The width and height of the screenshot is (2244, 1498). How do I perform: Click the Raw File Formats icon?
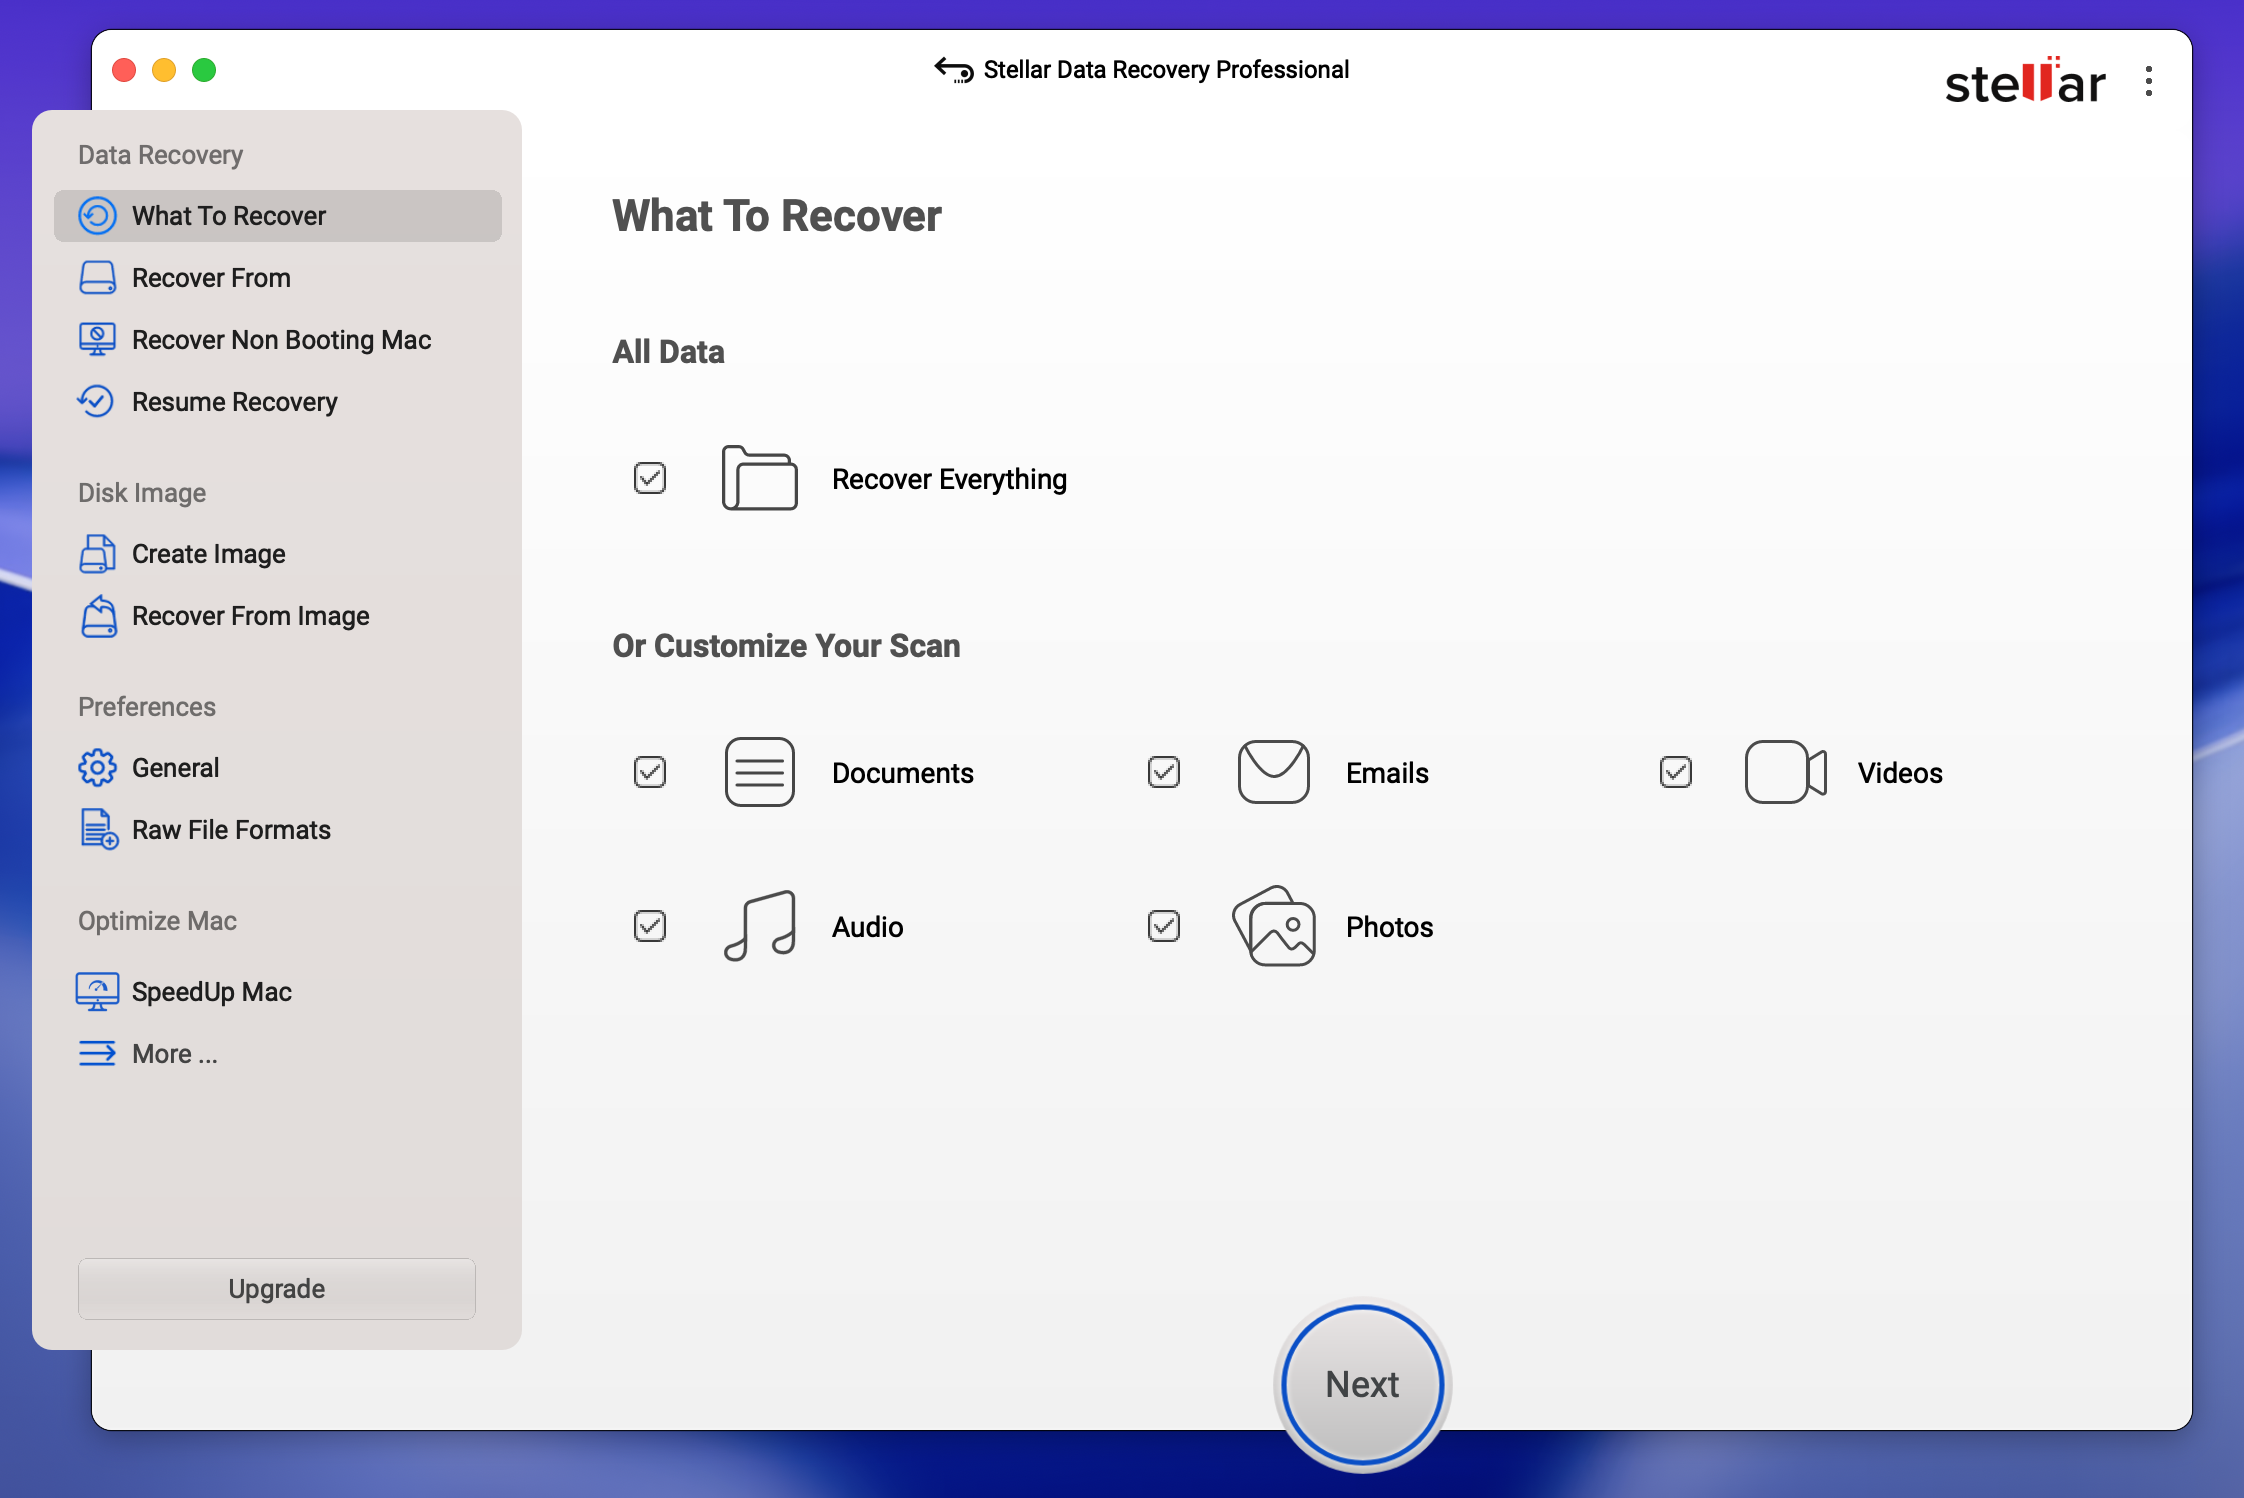(x=99, y=830)
